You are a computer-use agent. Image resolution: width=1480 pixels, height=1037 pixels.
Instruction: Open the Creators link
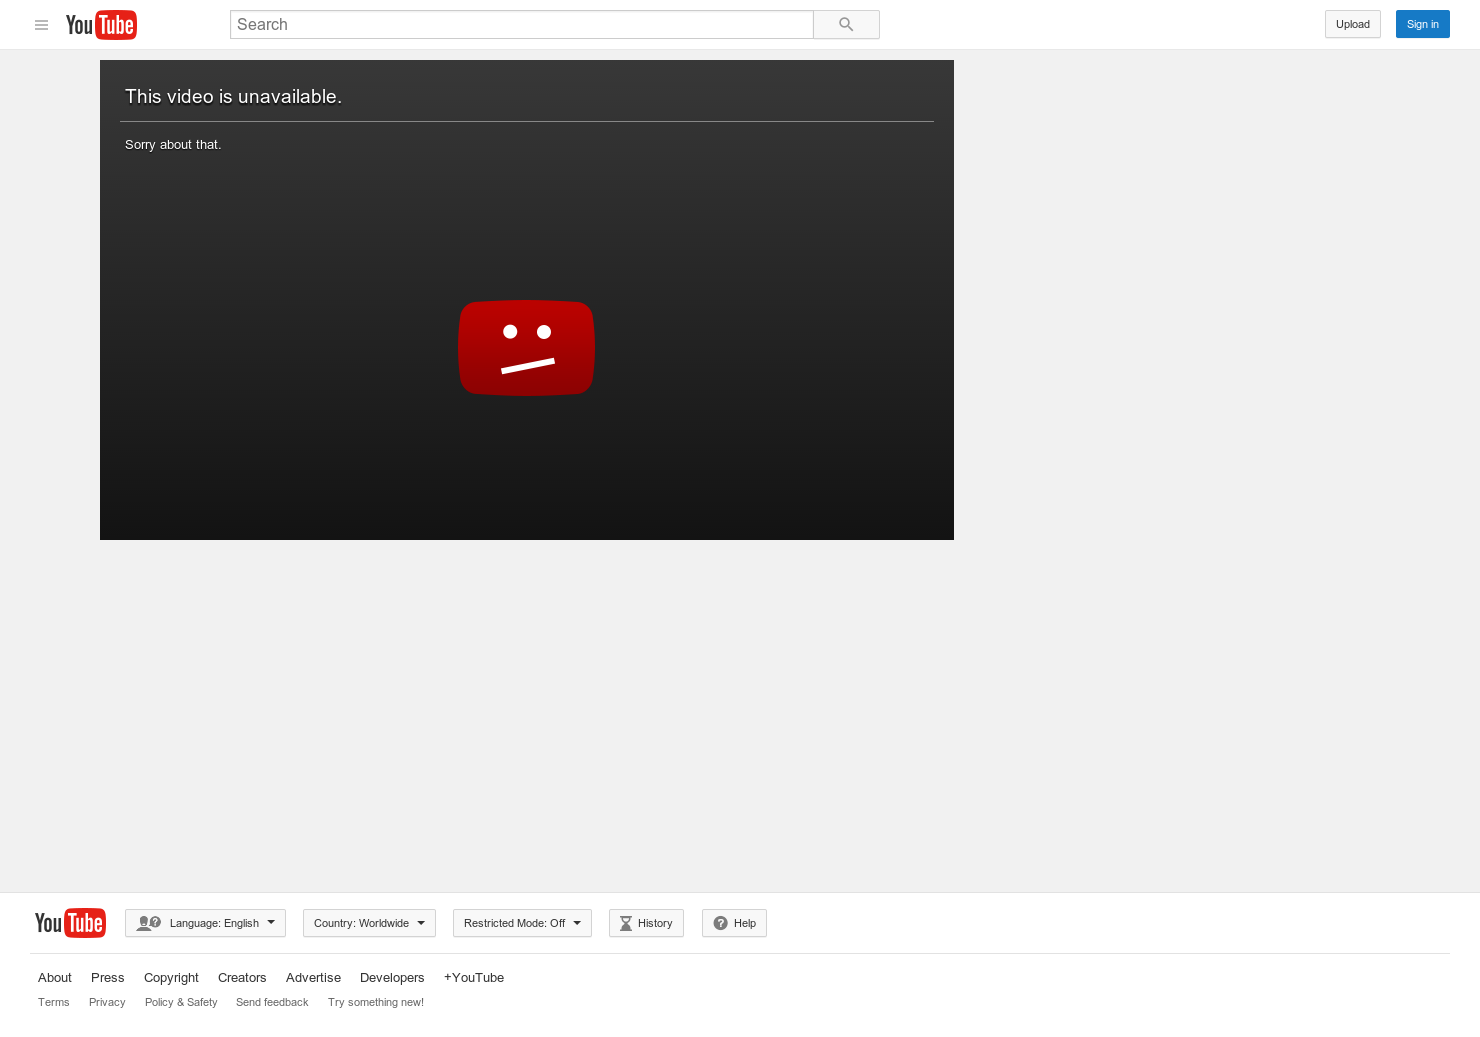[x=242, y=978]
